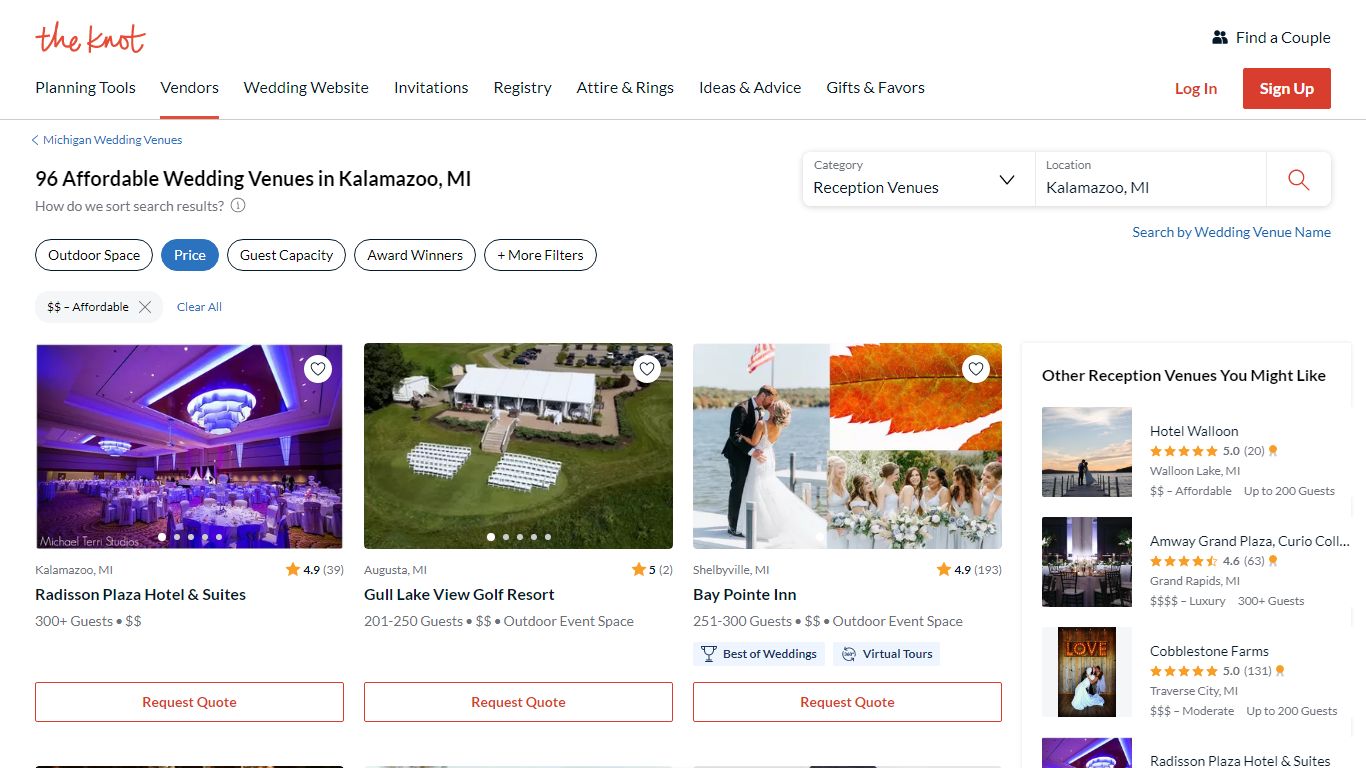Click The Knot logo
Image resolution: width=1366 pixels, height=768 pixels.
90,38
